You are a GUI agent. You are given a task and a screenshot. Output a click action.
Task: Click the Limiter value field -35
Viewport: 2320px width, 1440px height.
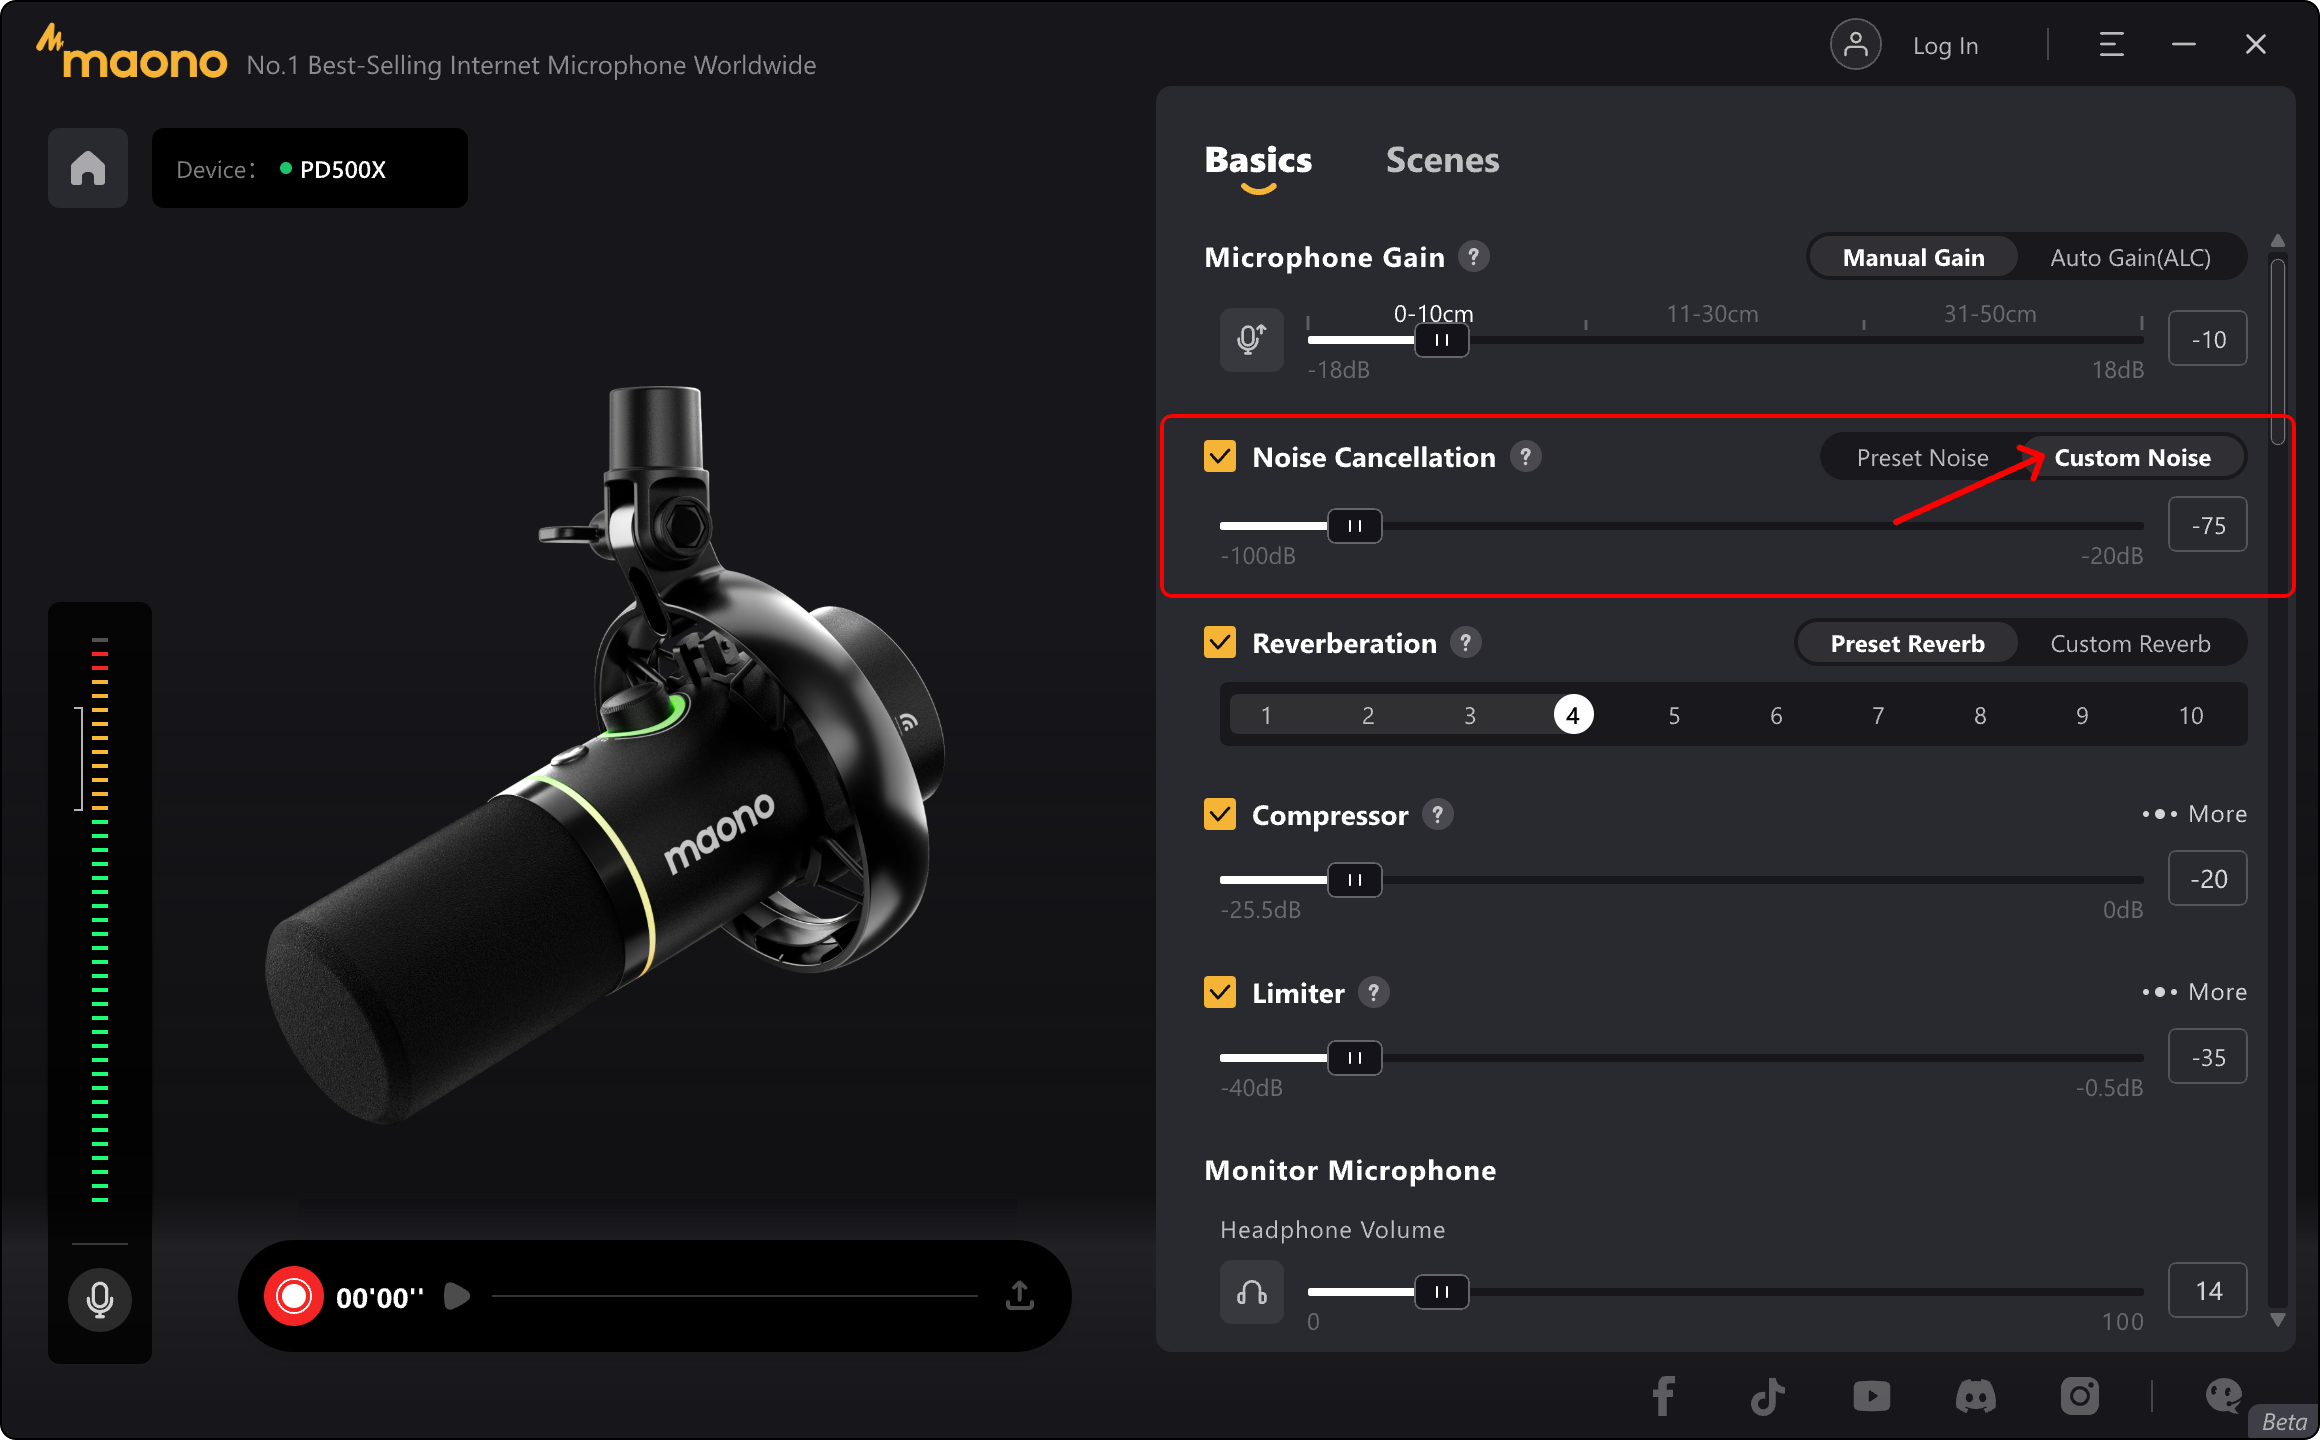click(x=2208, y=1057)
